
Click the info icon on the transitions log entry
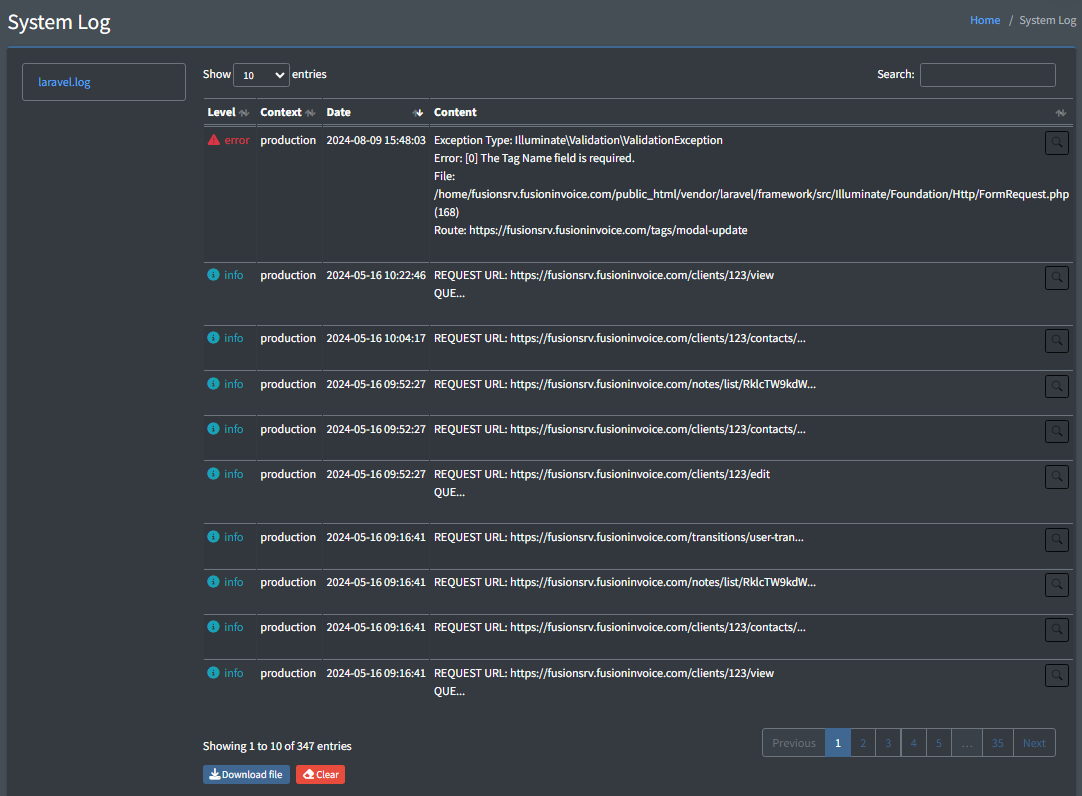click(x=214, y=536)
